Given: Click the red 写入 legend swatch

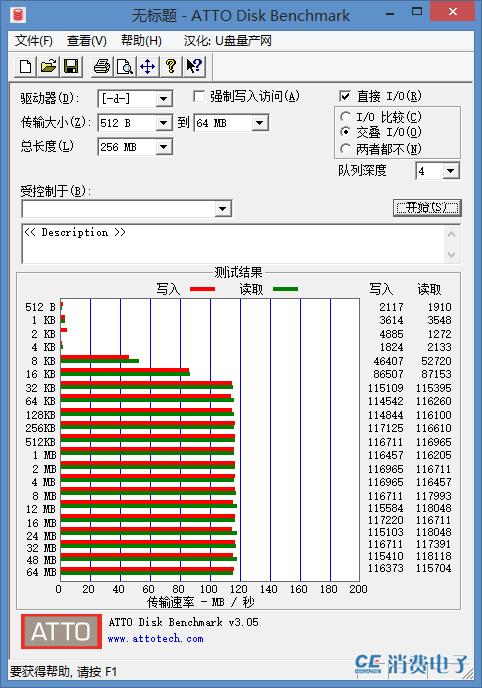Looking at the screenshot, I should 203,289.
